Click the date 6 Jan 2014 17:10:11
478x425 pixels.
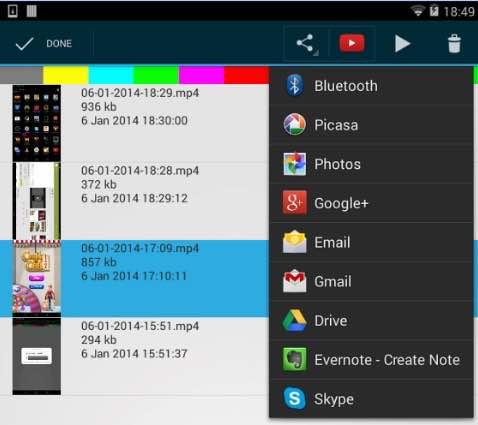coord(134,276)
